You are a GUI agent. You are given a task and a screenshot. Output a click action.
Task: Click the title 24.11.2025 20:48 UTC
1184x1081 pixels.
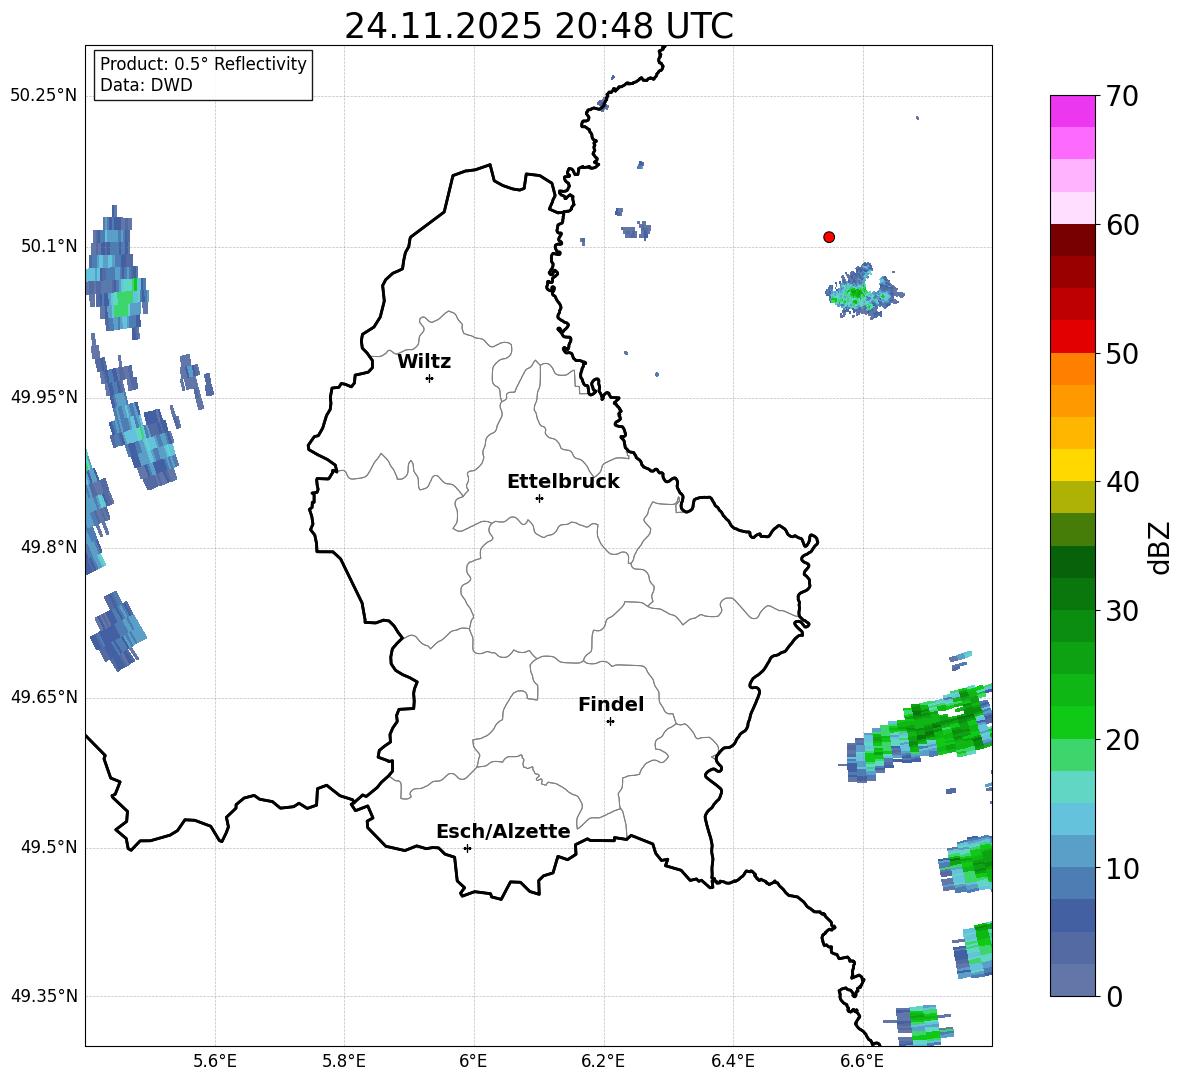(x=538, y=26)
